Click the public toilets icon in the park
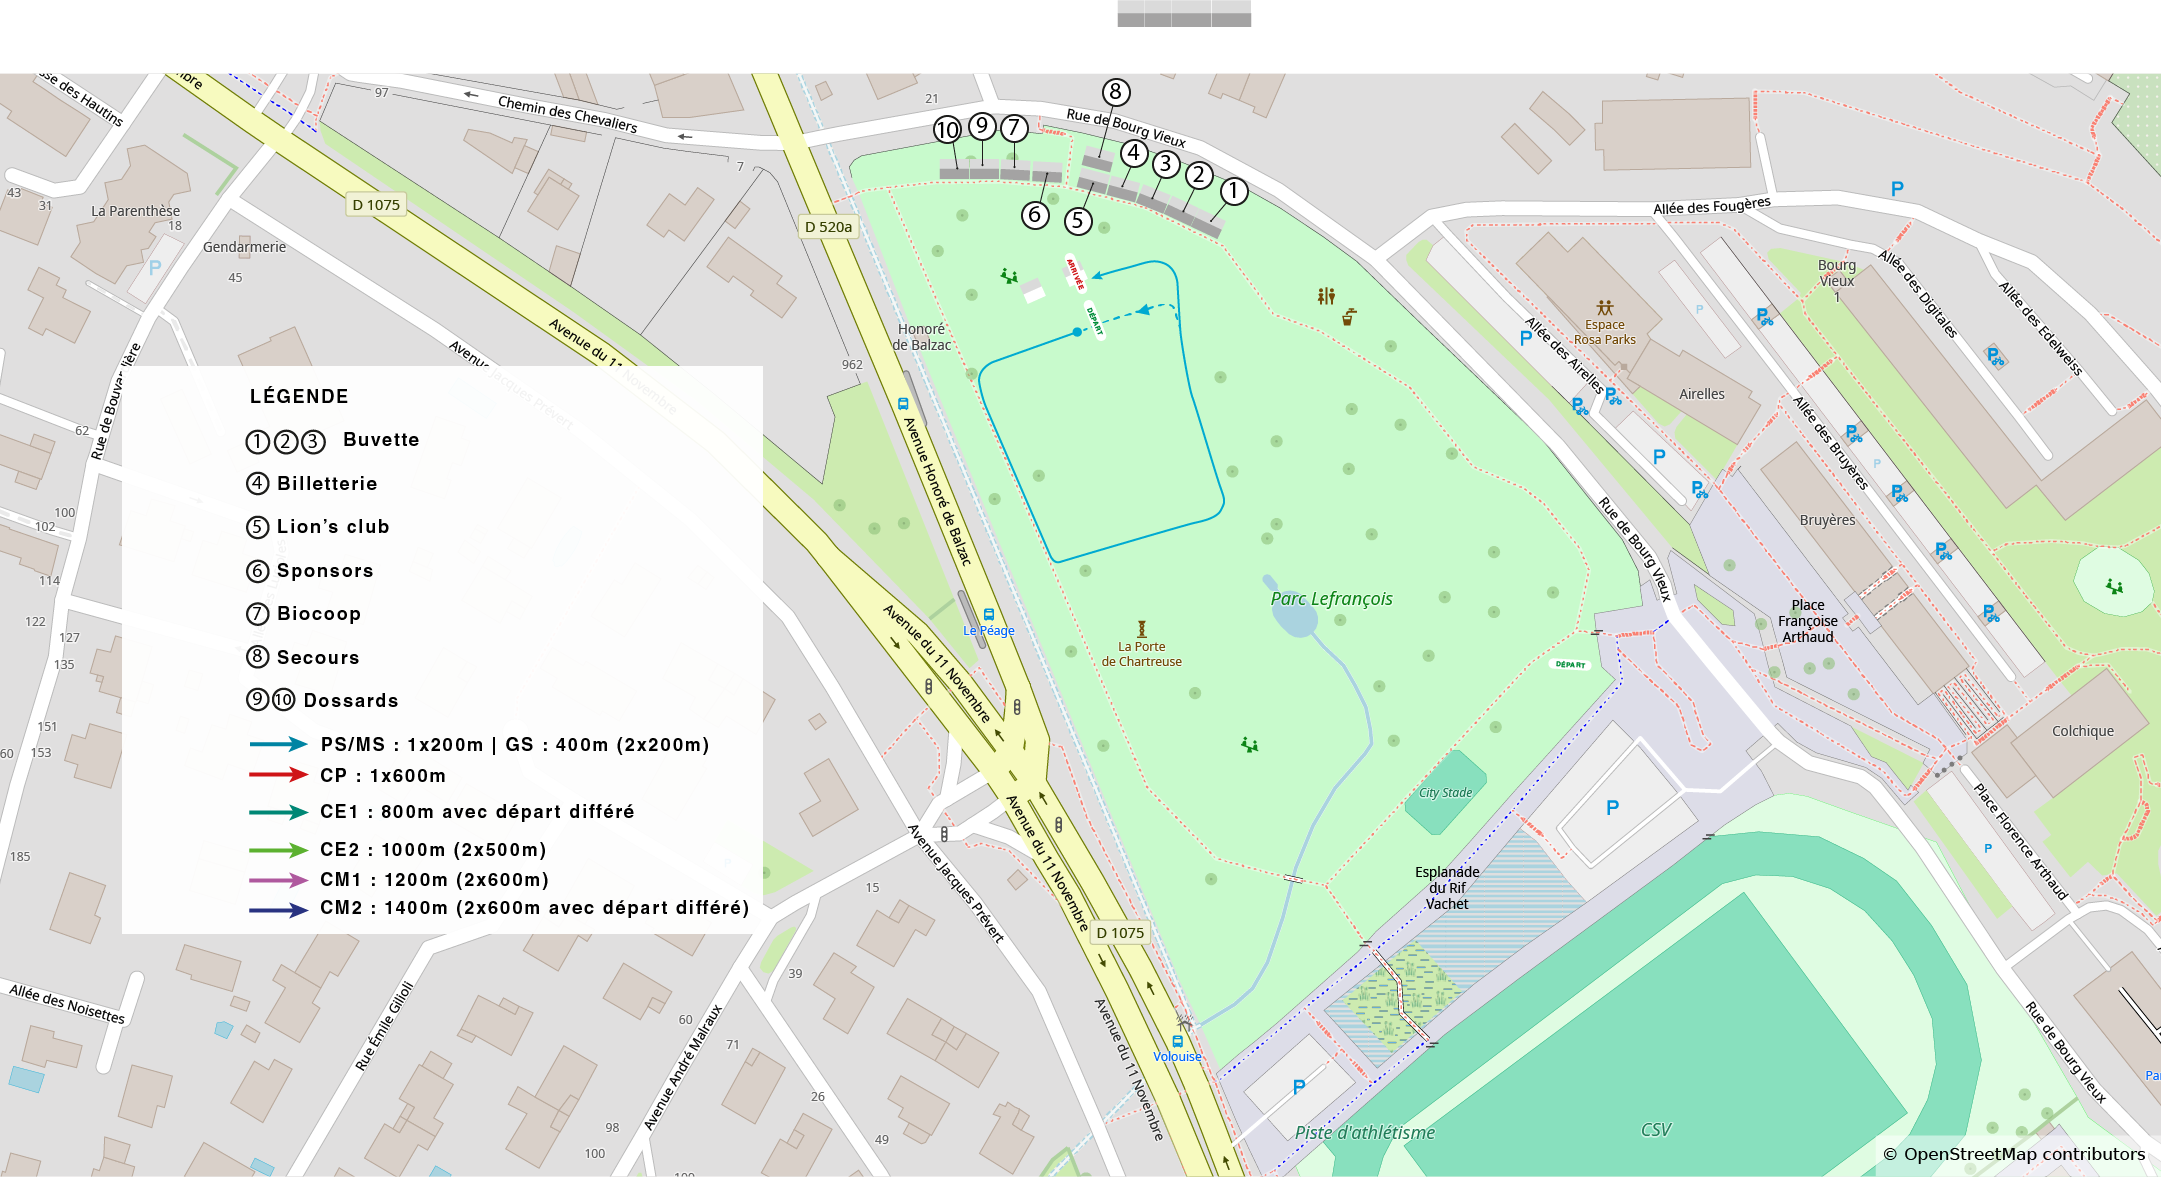Viewport: 2161px width, 1177px height. (x=1326, y=296)
